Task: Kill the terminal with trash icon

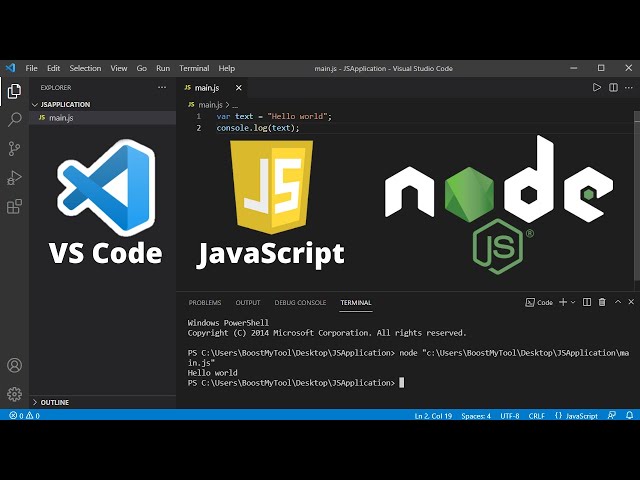Action: point(602,302)
